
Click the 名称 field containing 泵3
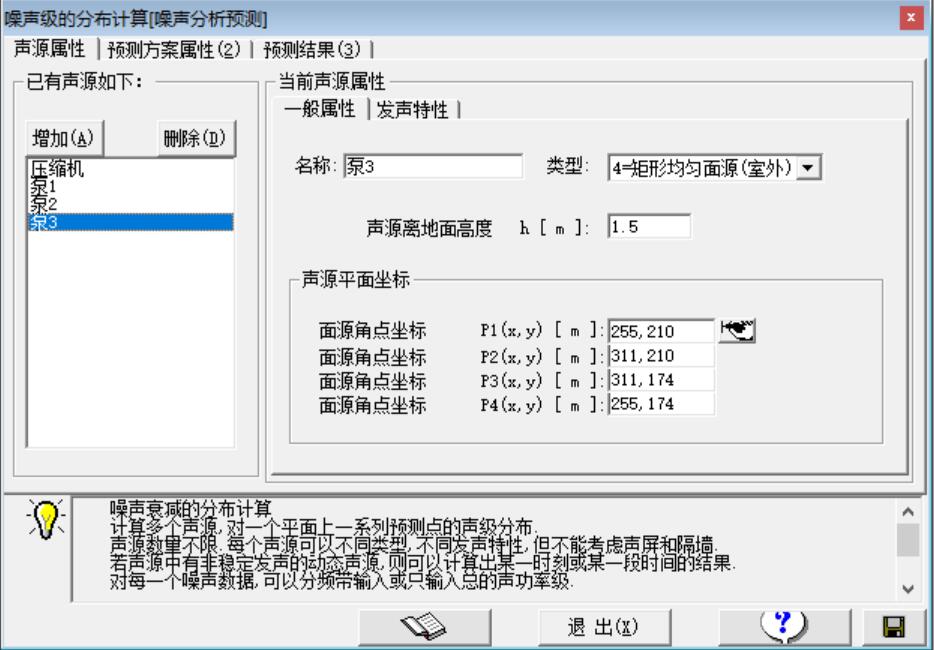coord(433,166)
